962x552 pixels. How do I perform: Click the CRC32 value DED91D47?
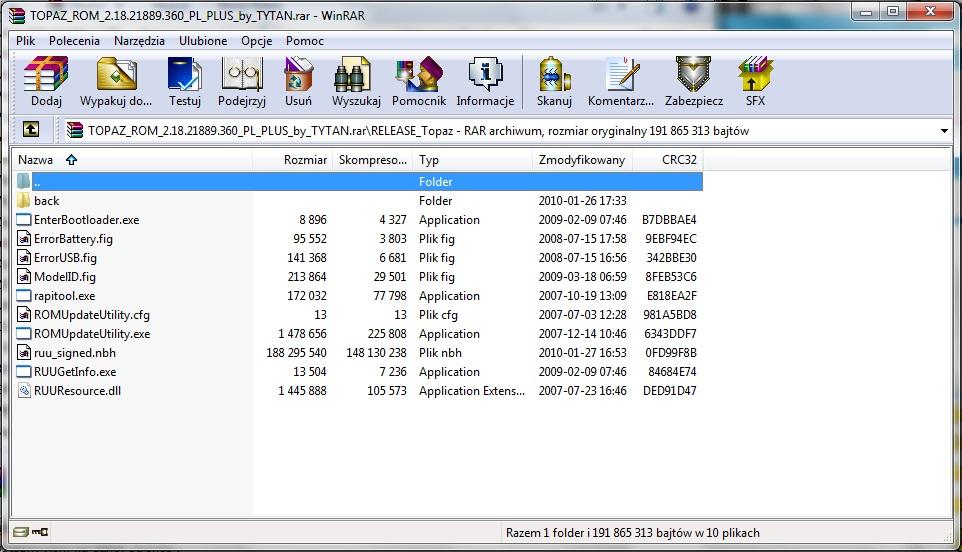click(670, 391)
